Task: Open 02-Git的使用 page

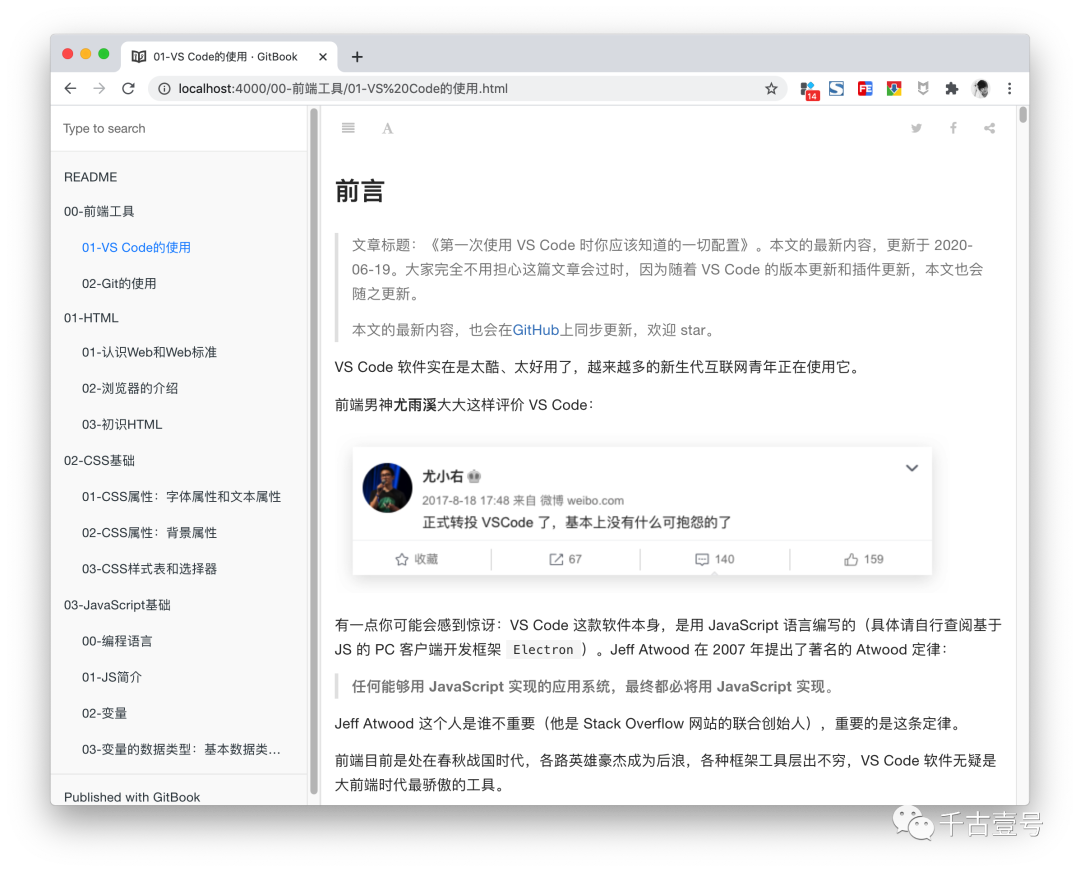Action: (118, 283)
